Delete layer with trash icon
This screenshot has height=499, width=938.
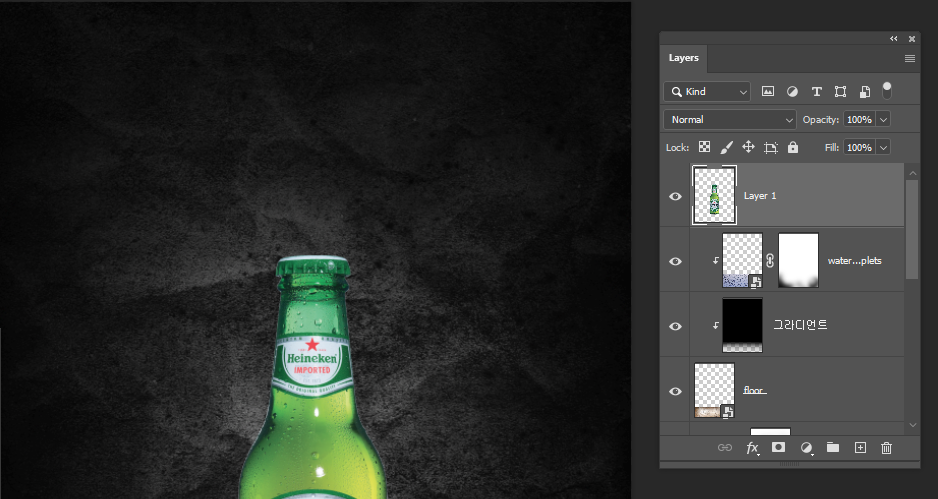point(887,448)
